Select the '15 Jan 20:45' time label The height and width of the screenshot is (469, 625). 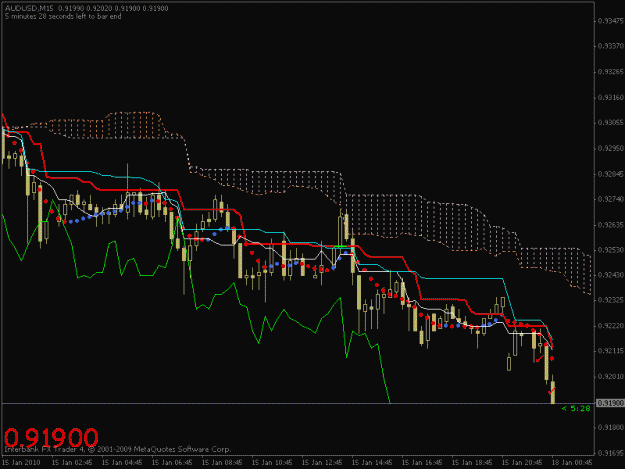click(522, 463)
